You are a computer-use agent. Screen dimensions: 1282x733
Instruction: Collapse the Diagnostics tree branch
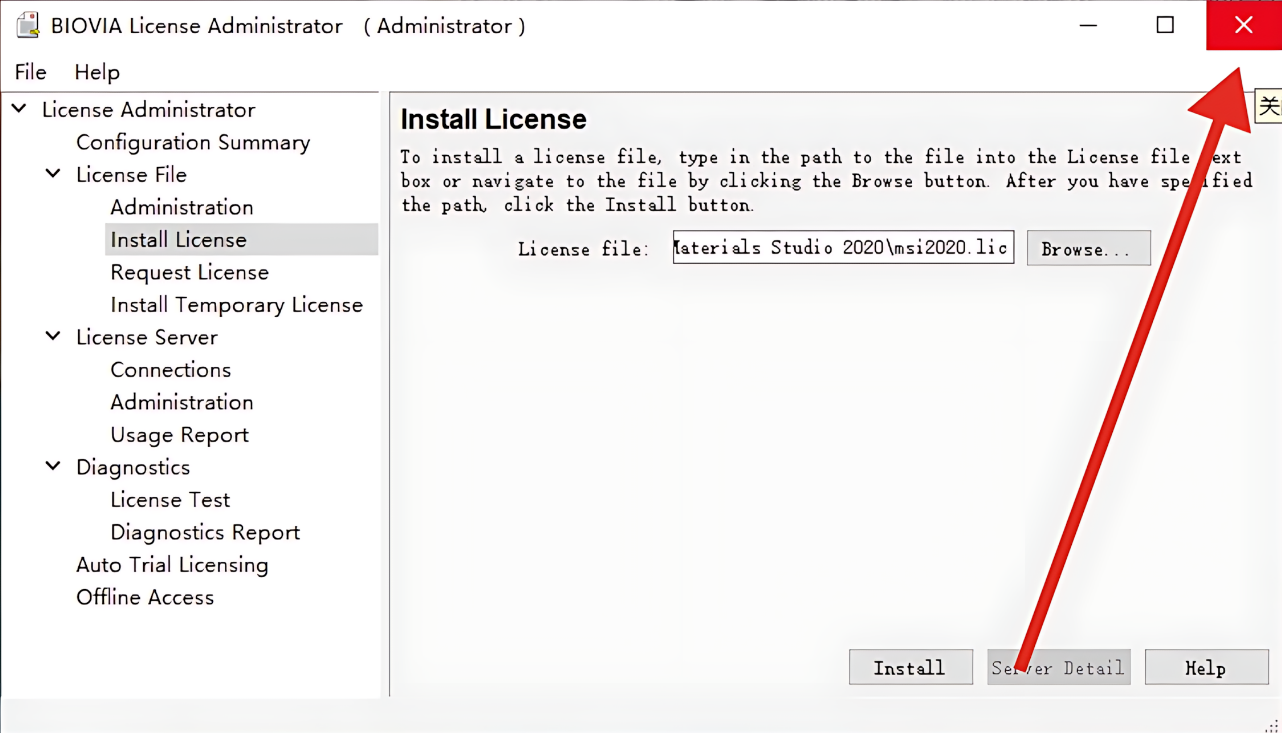pos(53,466)
